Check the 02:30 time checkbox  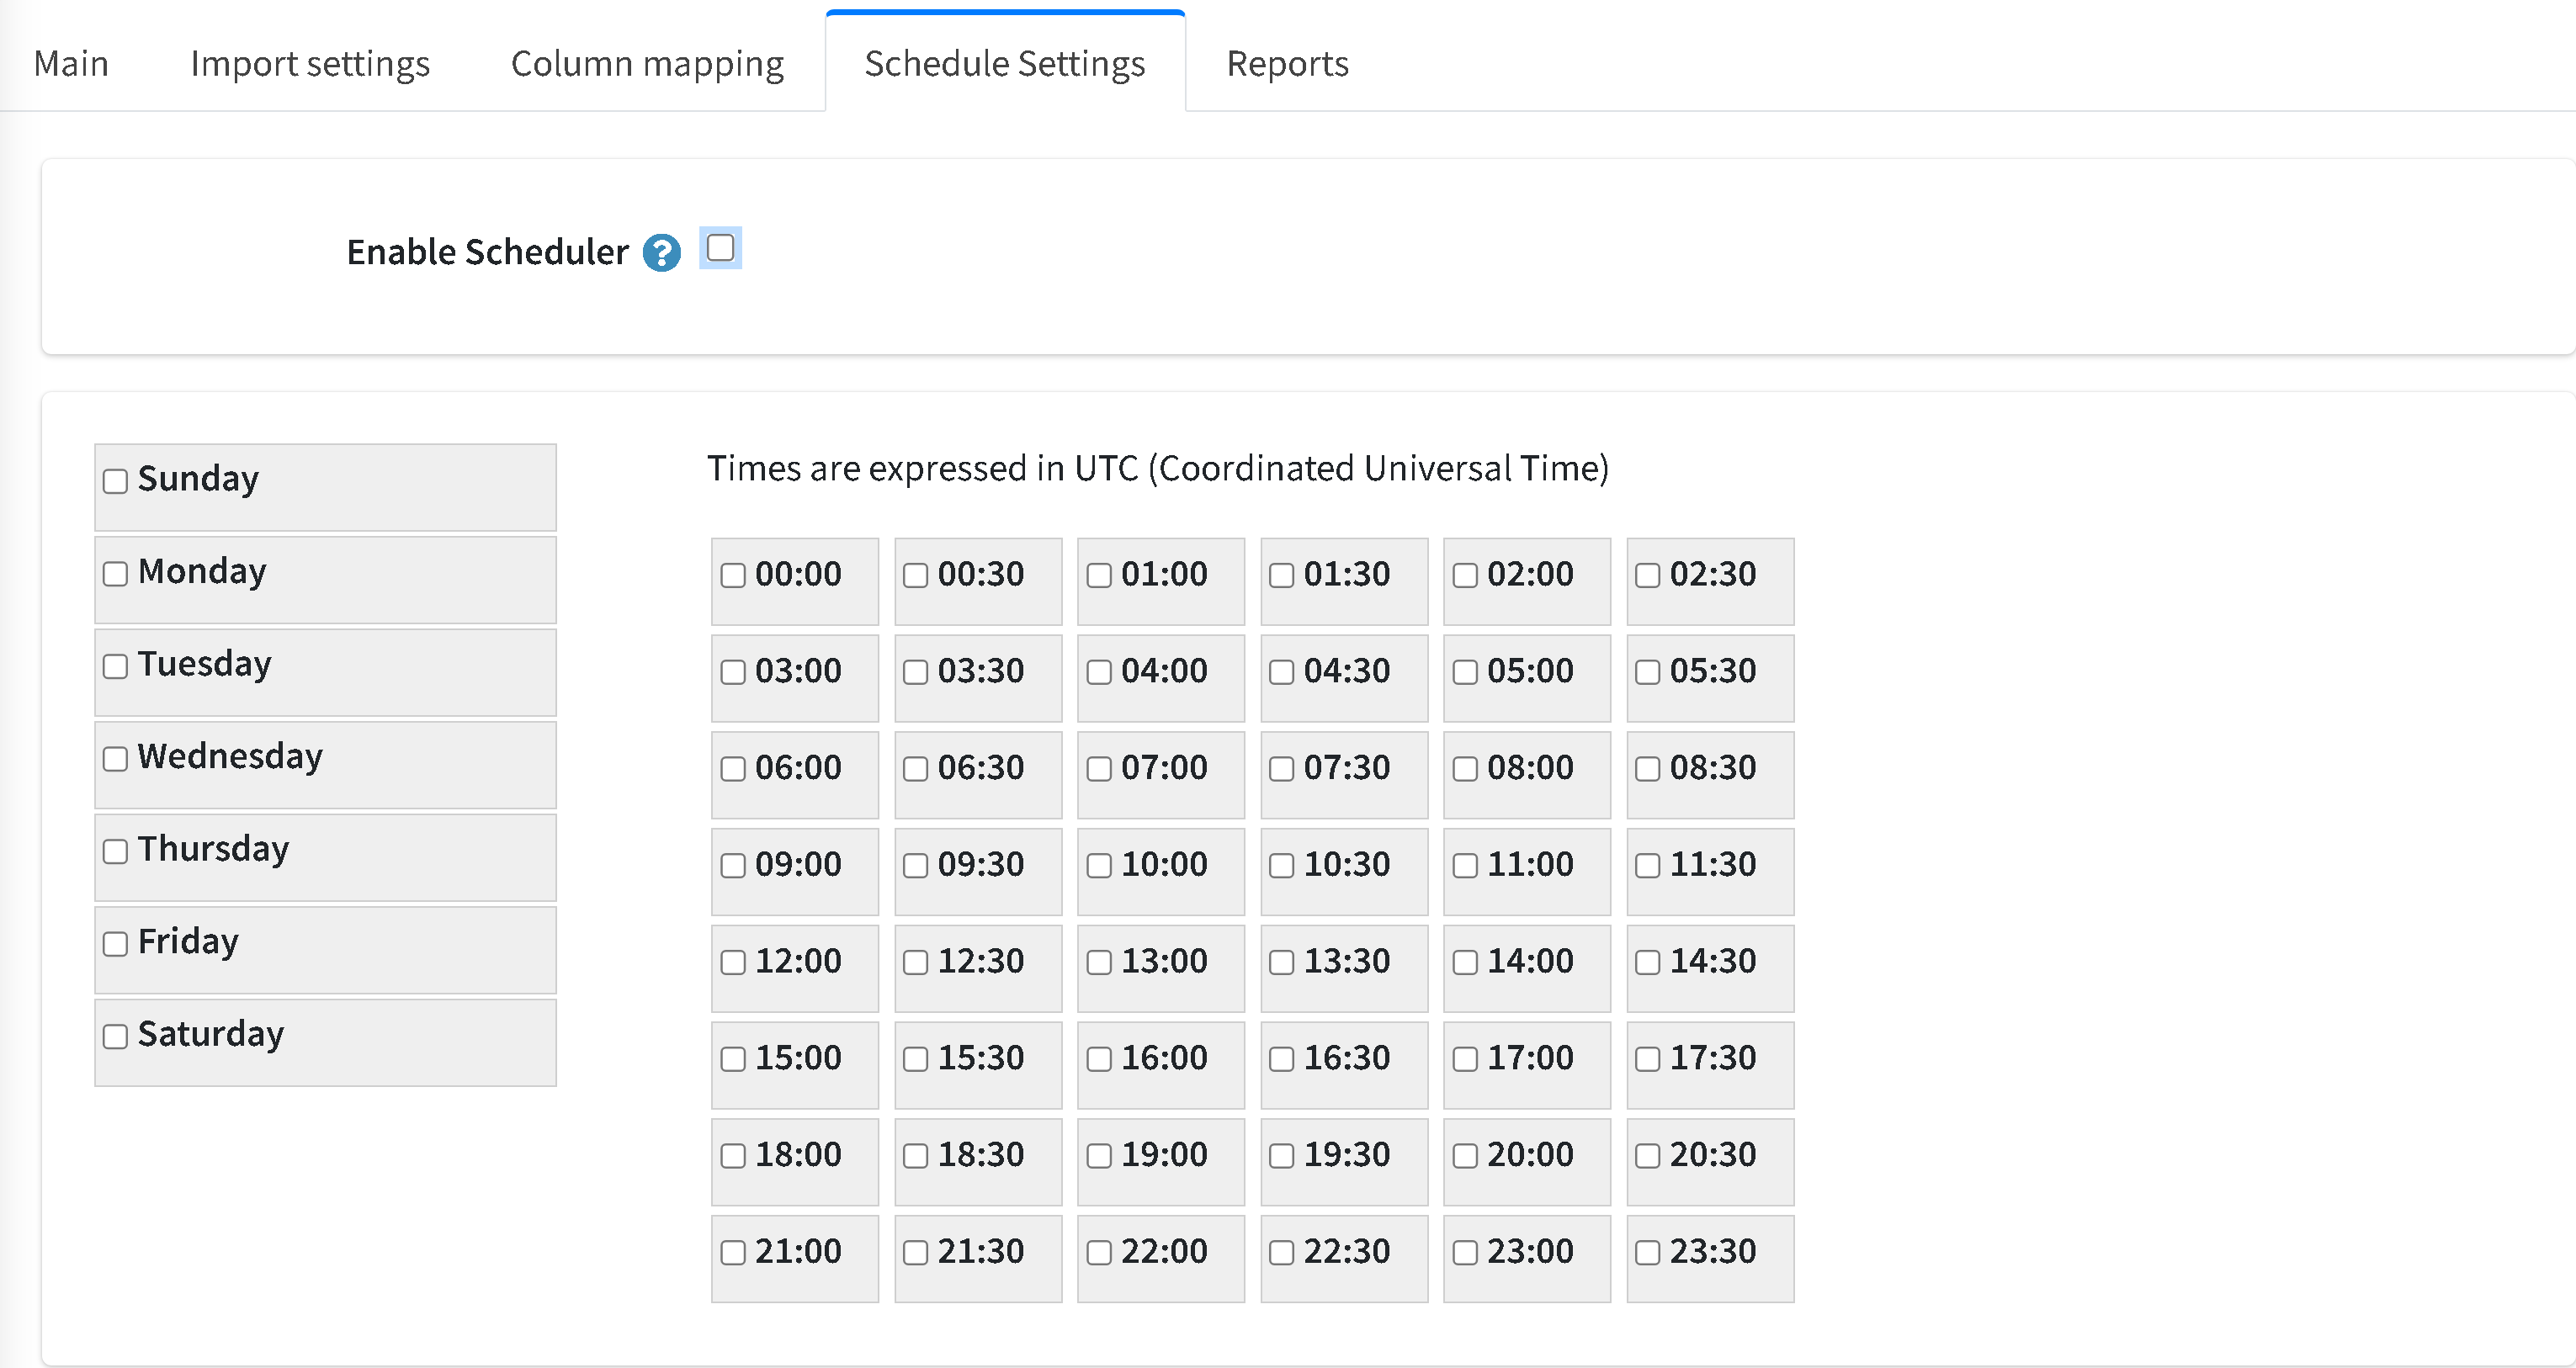click(1648, 575)
